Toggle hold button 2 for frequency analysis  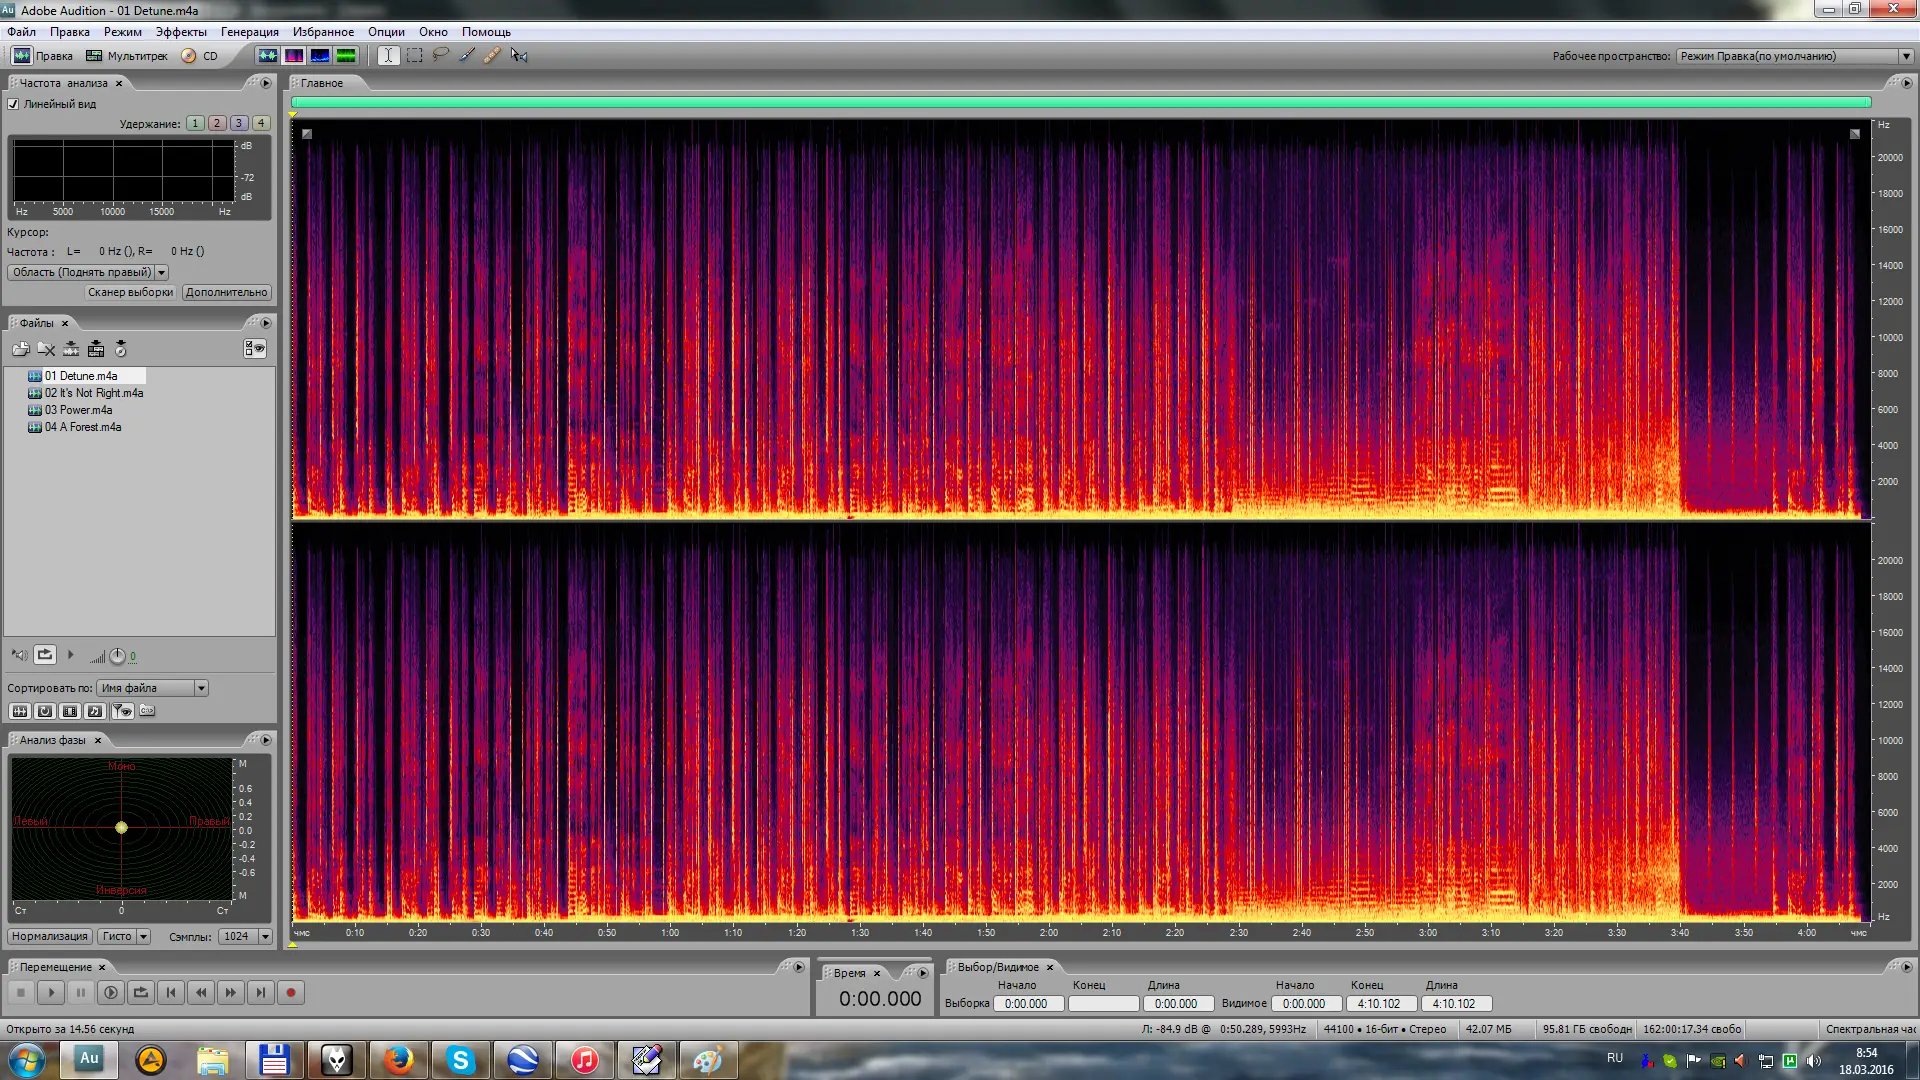click(x=217, y=123)
